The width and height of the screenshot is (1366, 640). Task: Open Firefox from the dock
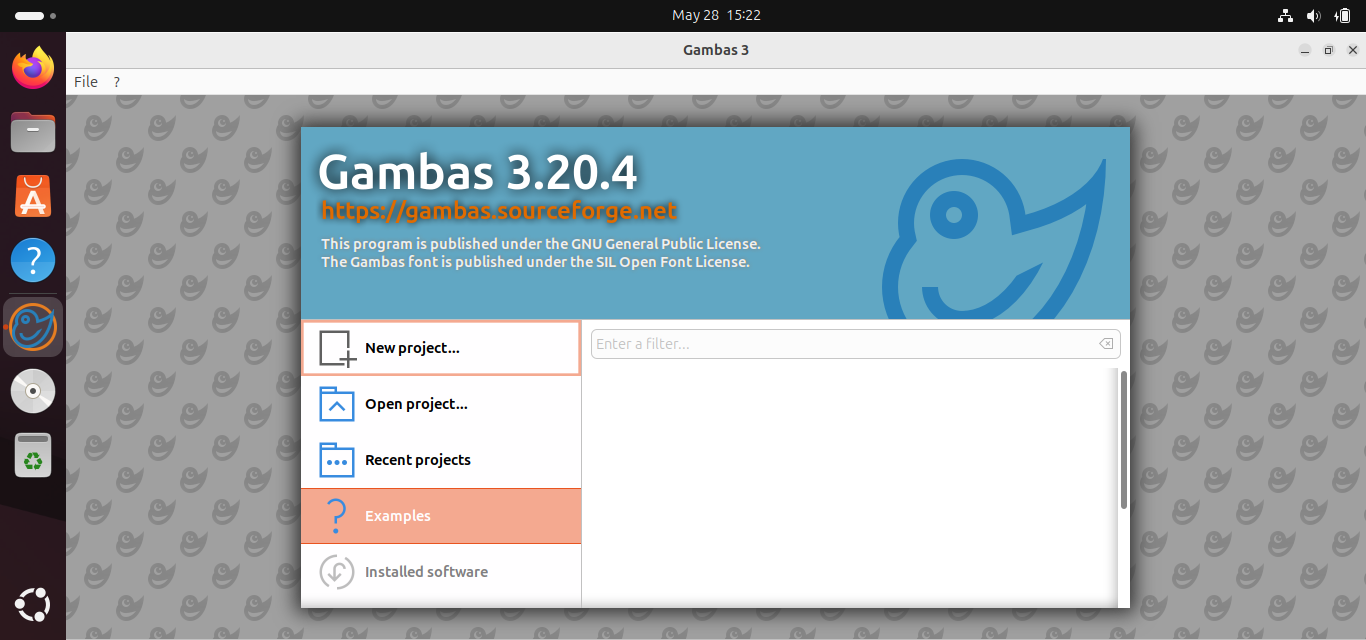[x=33, y=69]
